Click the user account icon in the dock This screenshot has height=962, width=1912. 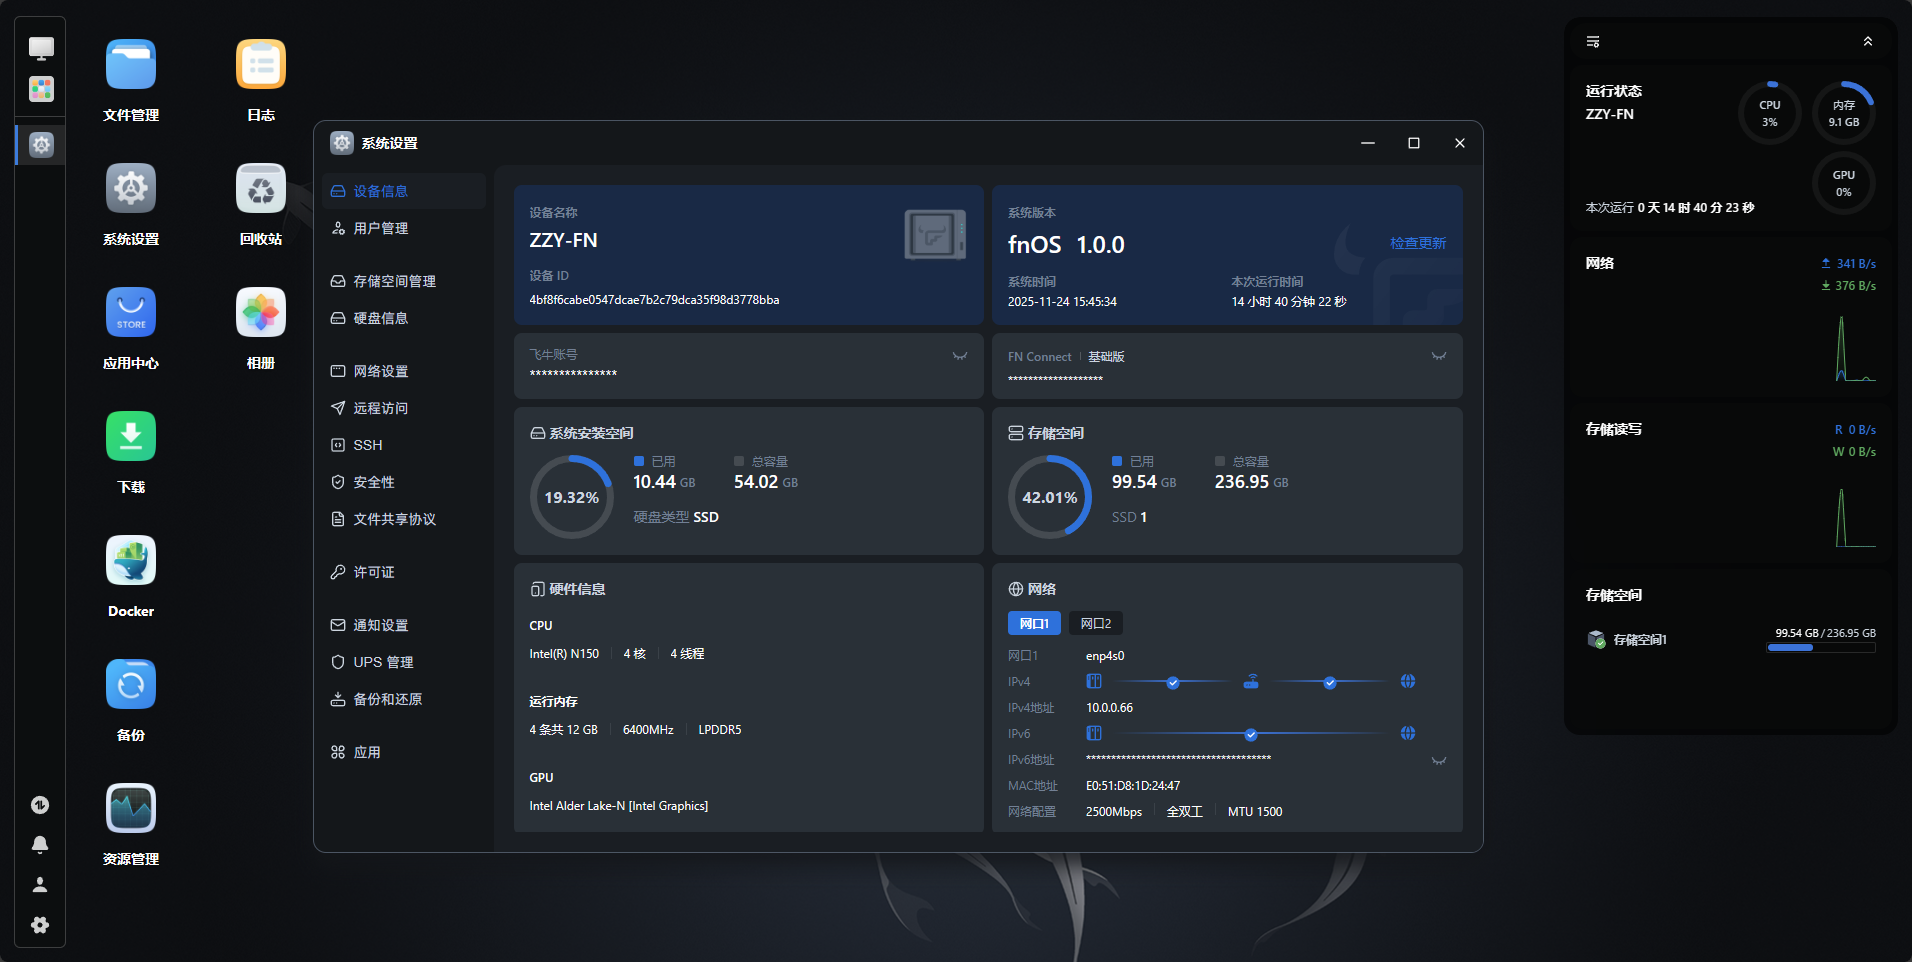pos(40,885)
